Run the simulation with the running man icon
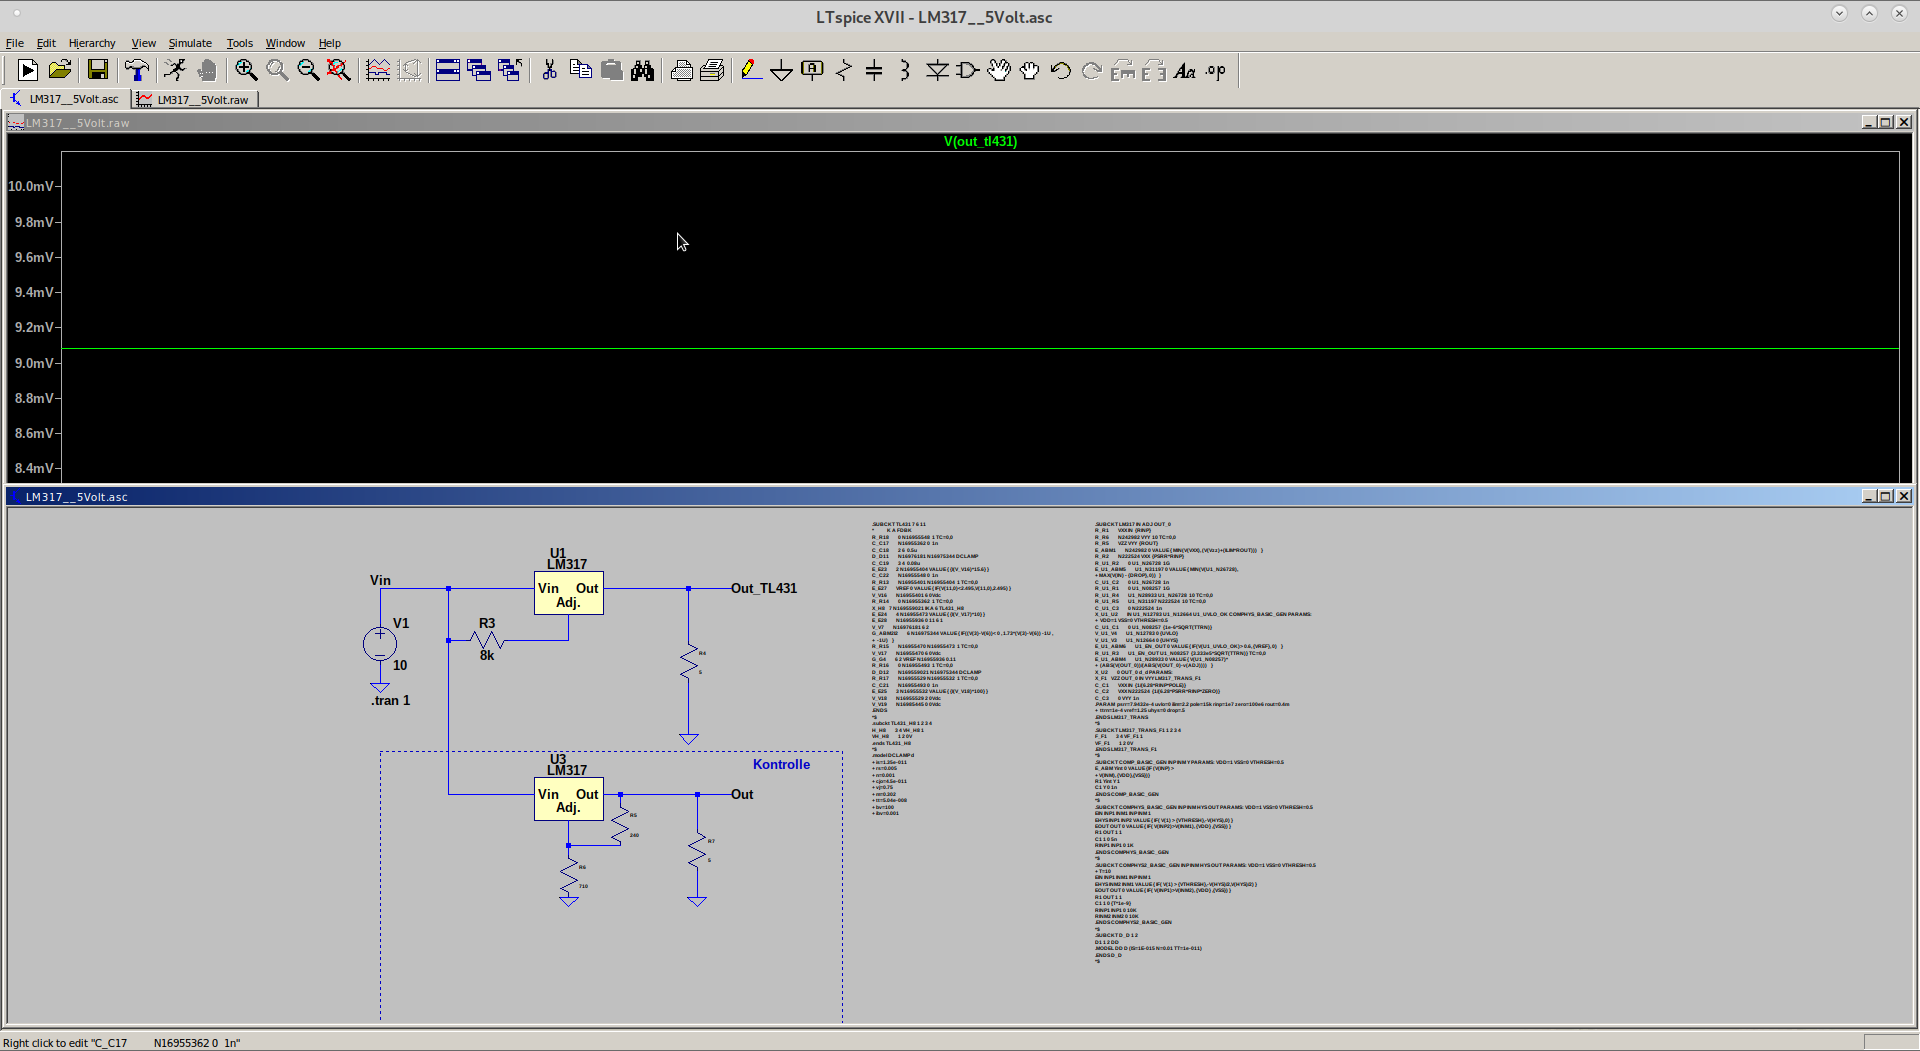Viewport: 1920px width, 1051px height. [175, 70]
